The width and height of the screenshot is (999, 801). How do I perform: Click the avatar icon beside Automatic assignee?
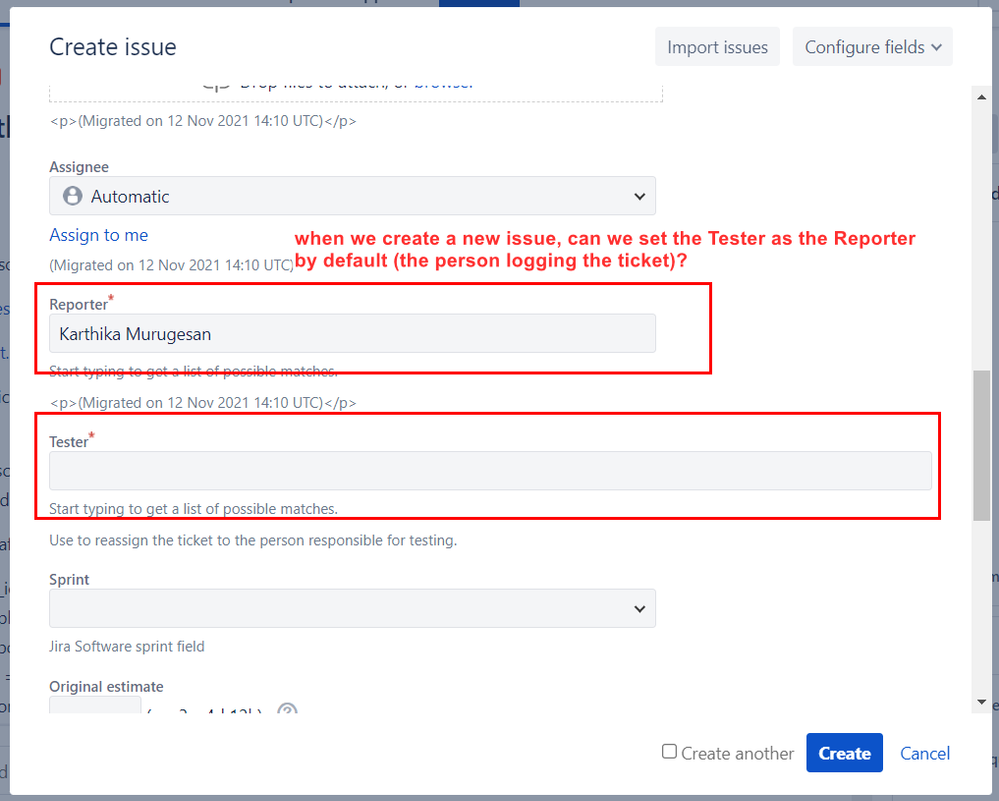coord(71,195)
